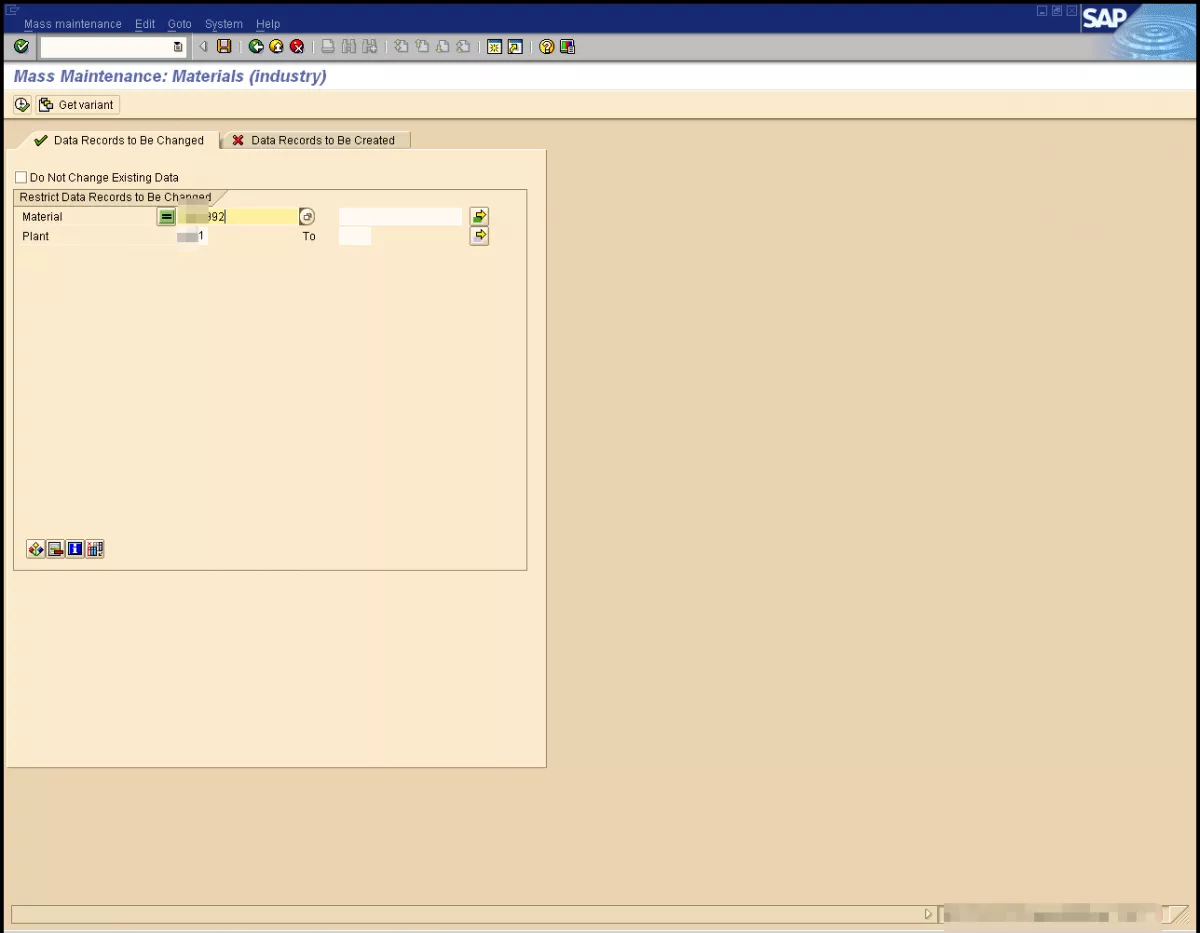Click the red Cancel icon
Image resolution: width=1200 pixels, height=933 pixels.
(297, 47)
